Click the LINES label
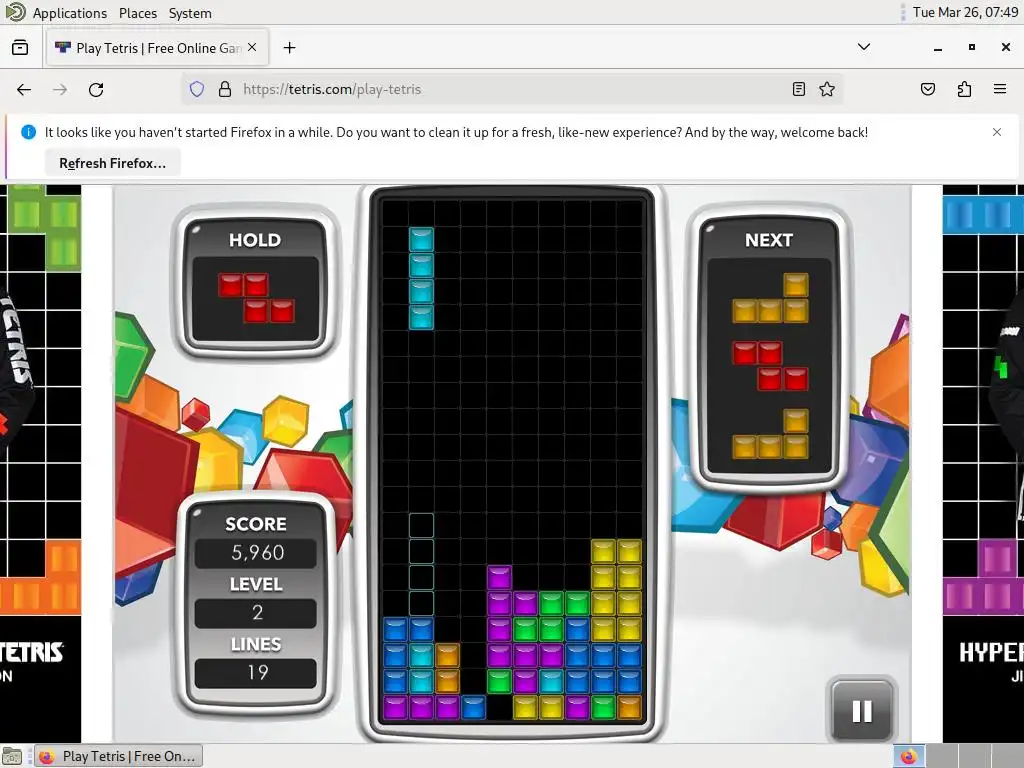 pos(256,645)
